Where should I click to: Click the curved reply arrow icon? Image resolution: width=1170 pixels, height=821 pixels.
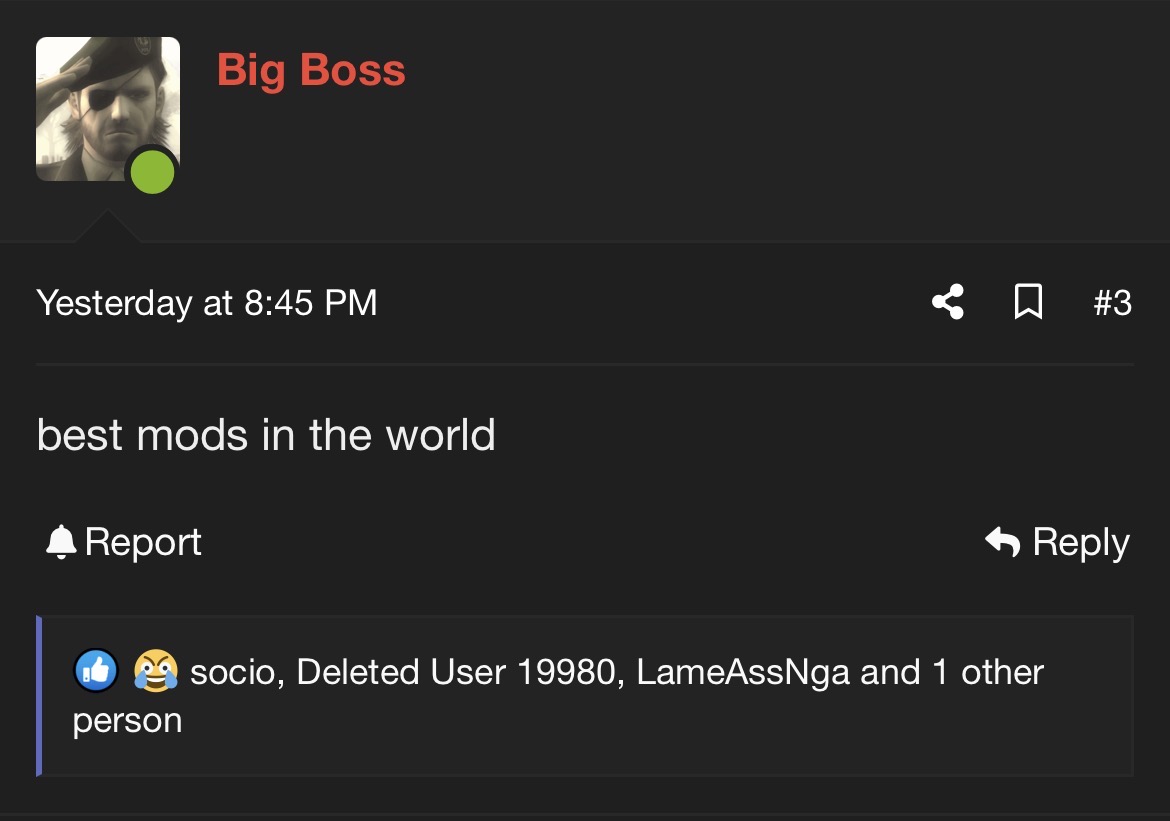click(1002, 542)
